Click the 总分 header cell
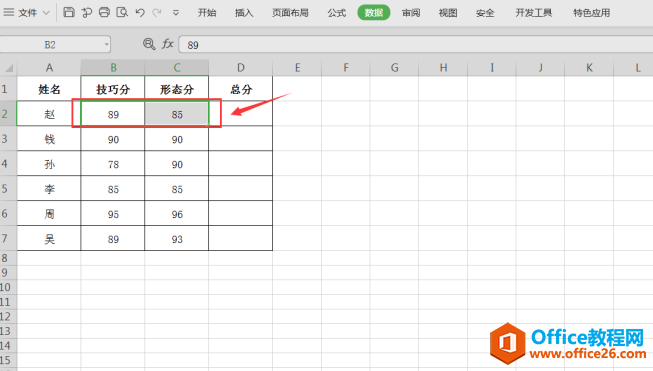 pos(241,89)
